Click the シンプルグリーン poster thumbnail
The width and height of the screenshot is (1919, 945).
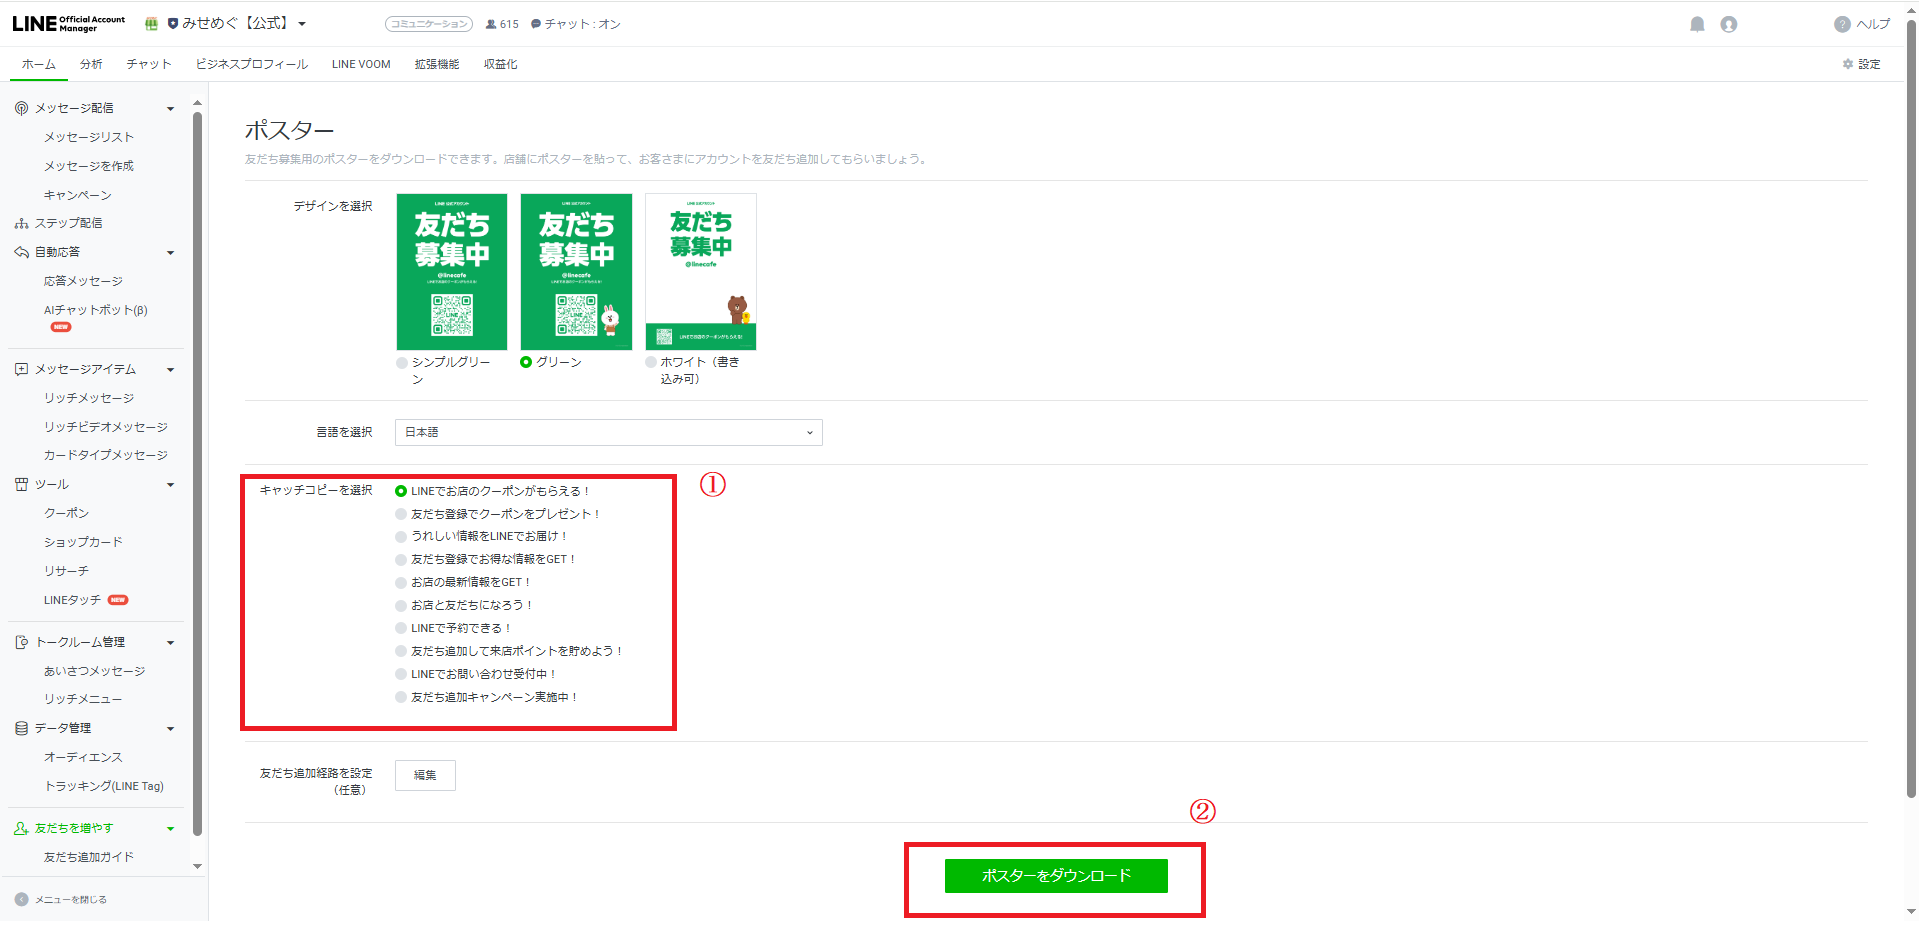click(x=452, y=272)
